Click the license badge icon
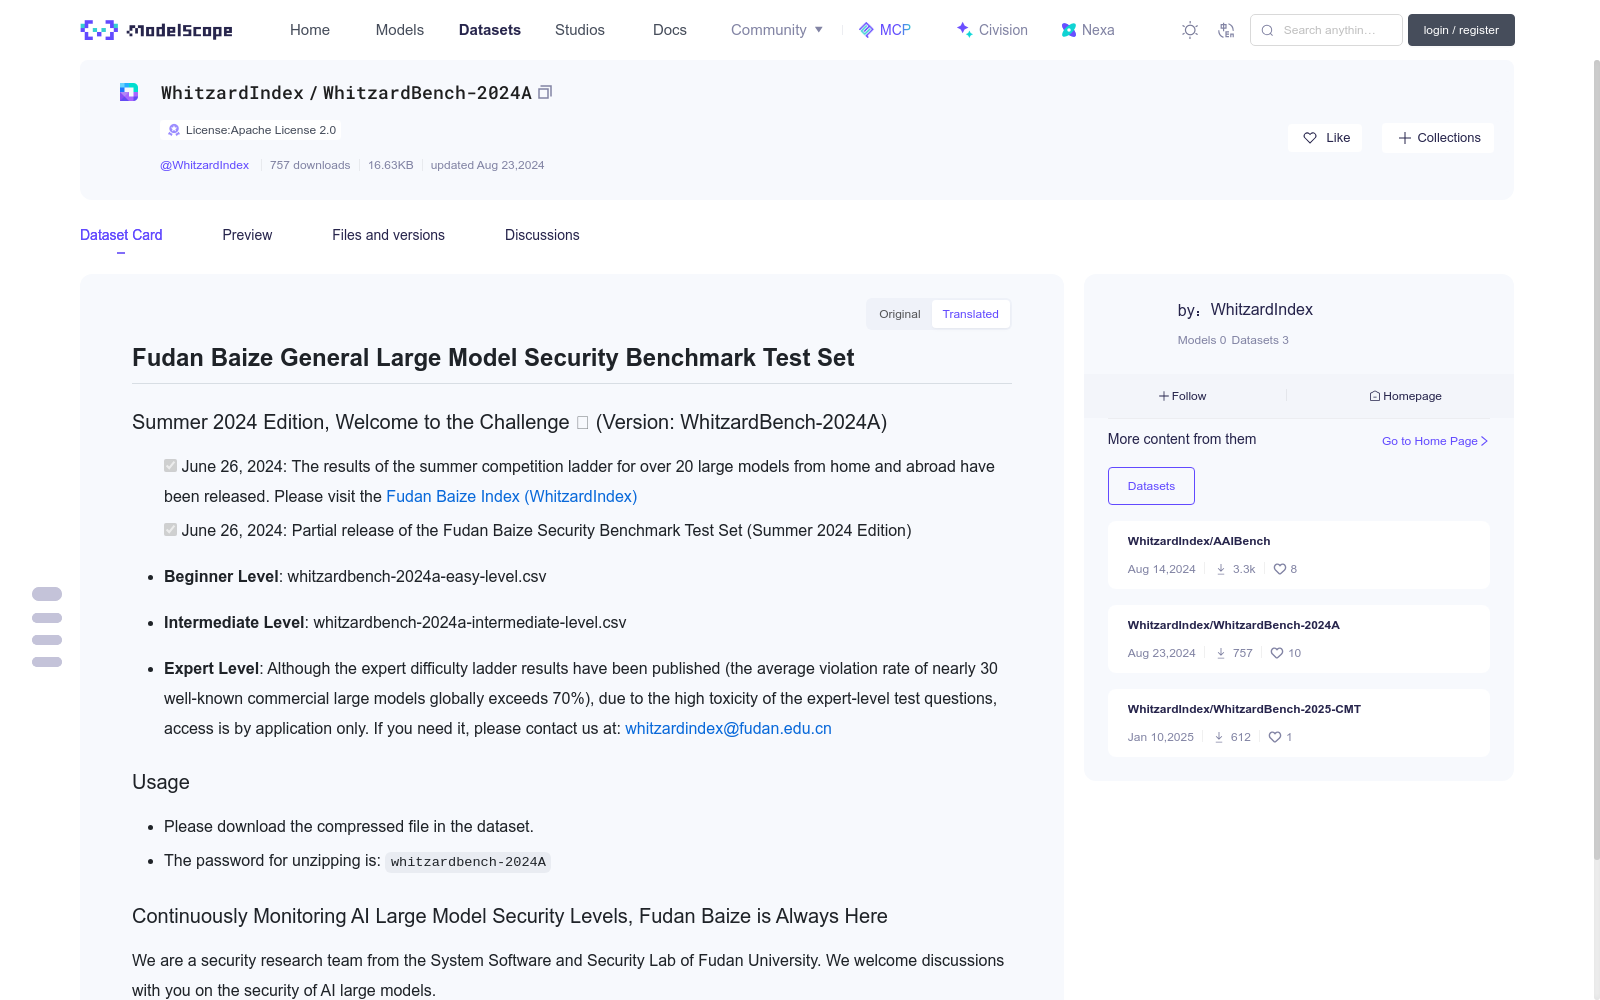Viewport: 1600px width, 1000px height. click(174, 130)
